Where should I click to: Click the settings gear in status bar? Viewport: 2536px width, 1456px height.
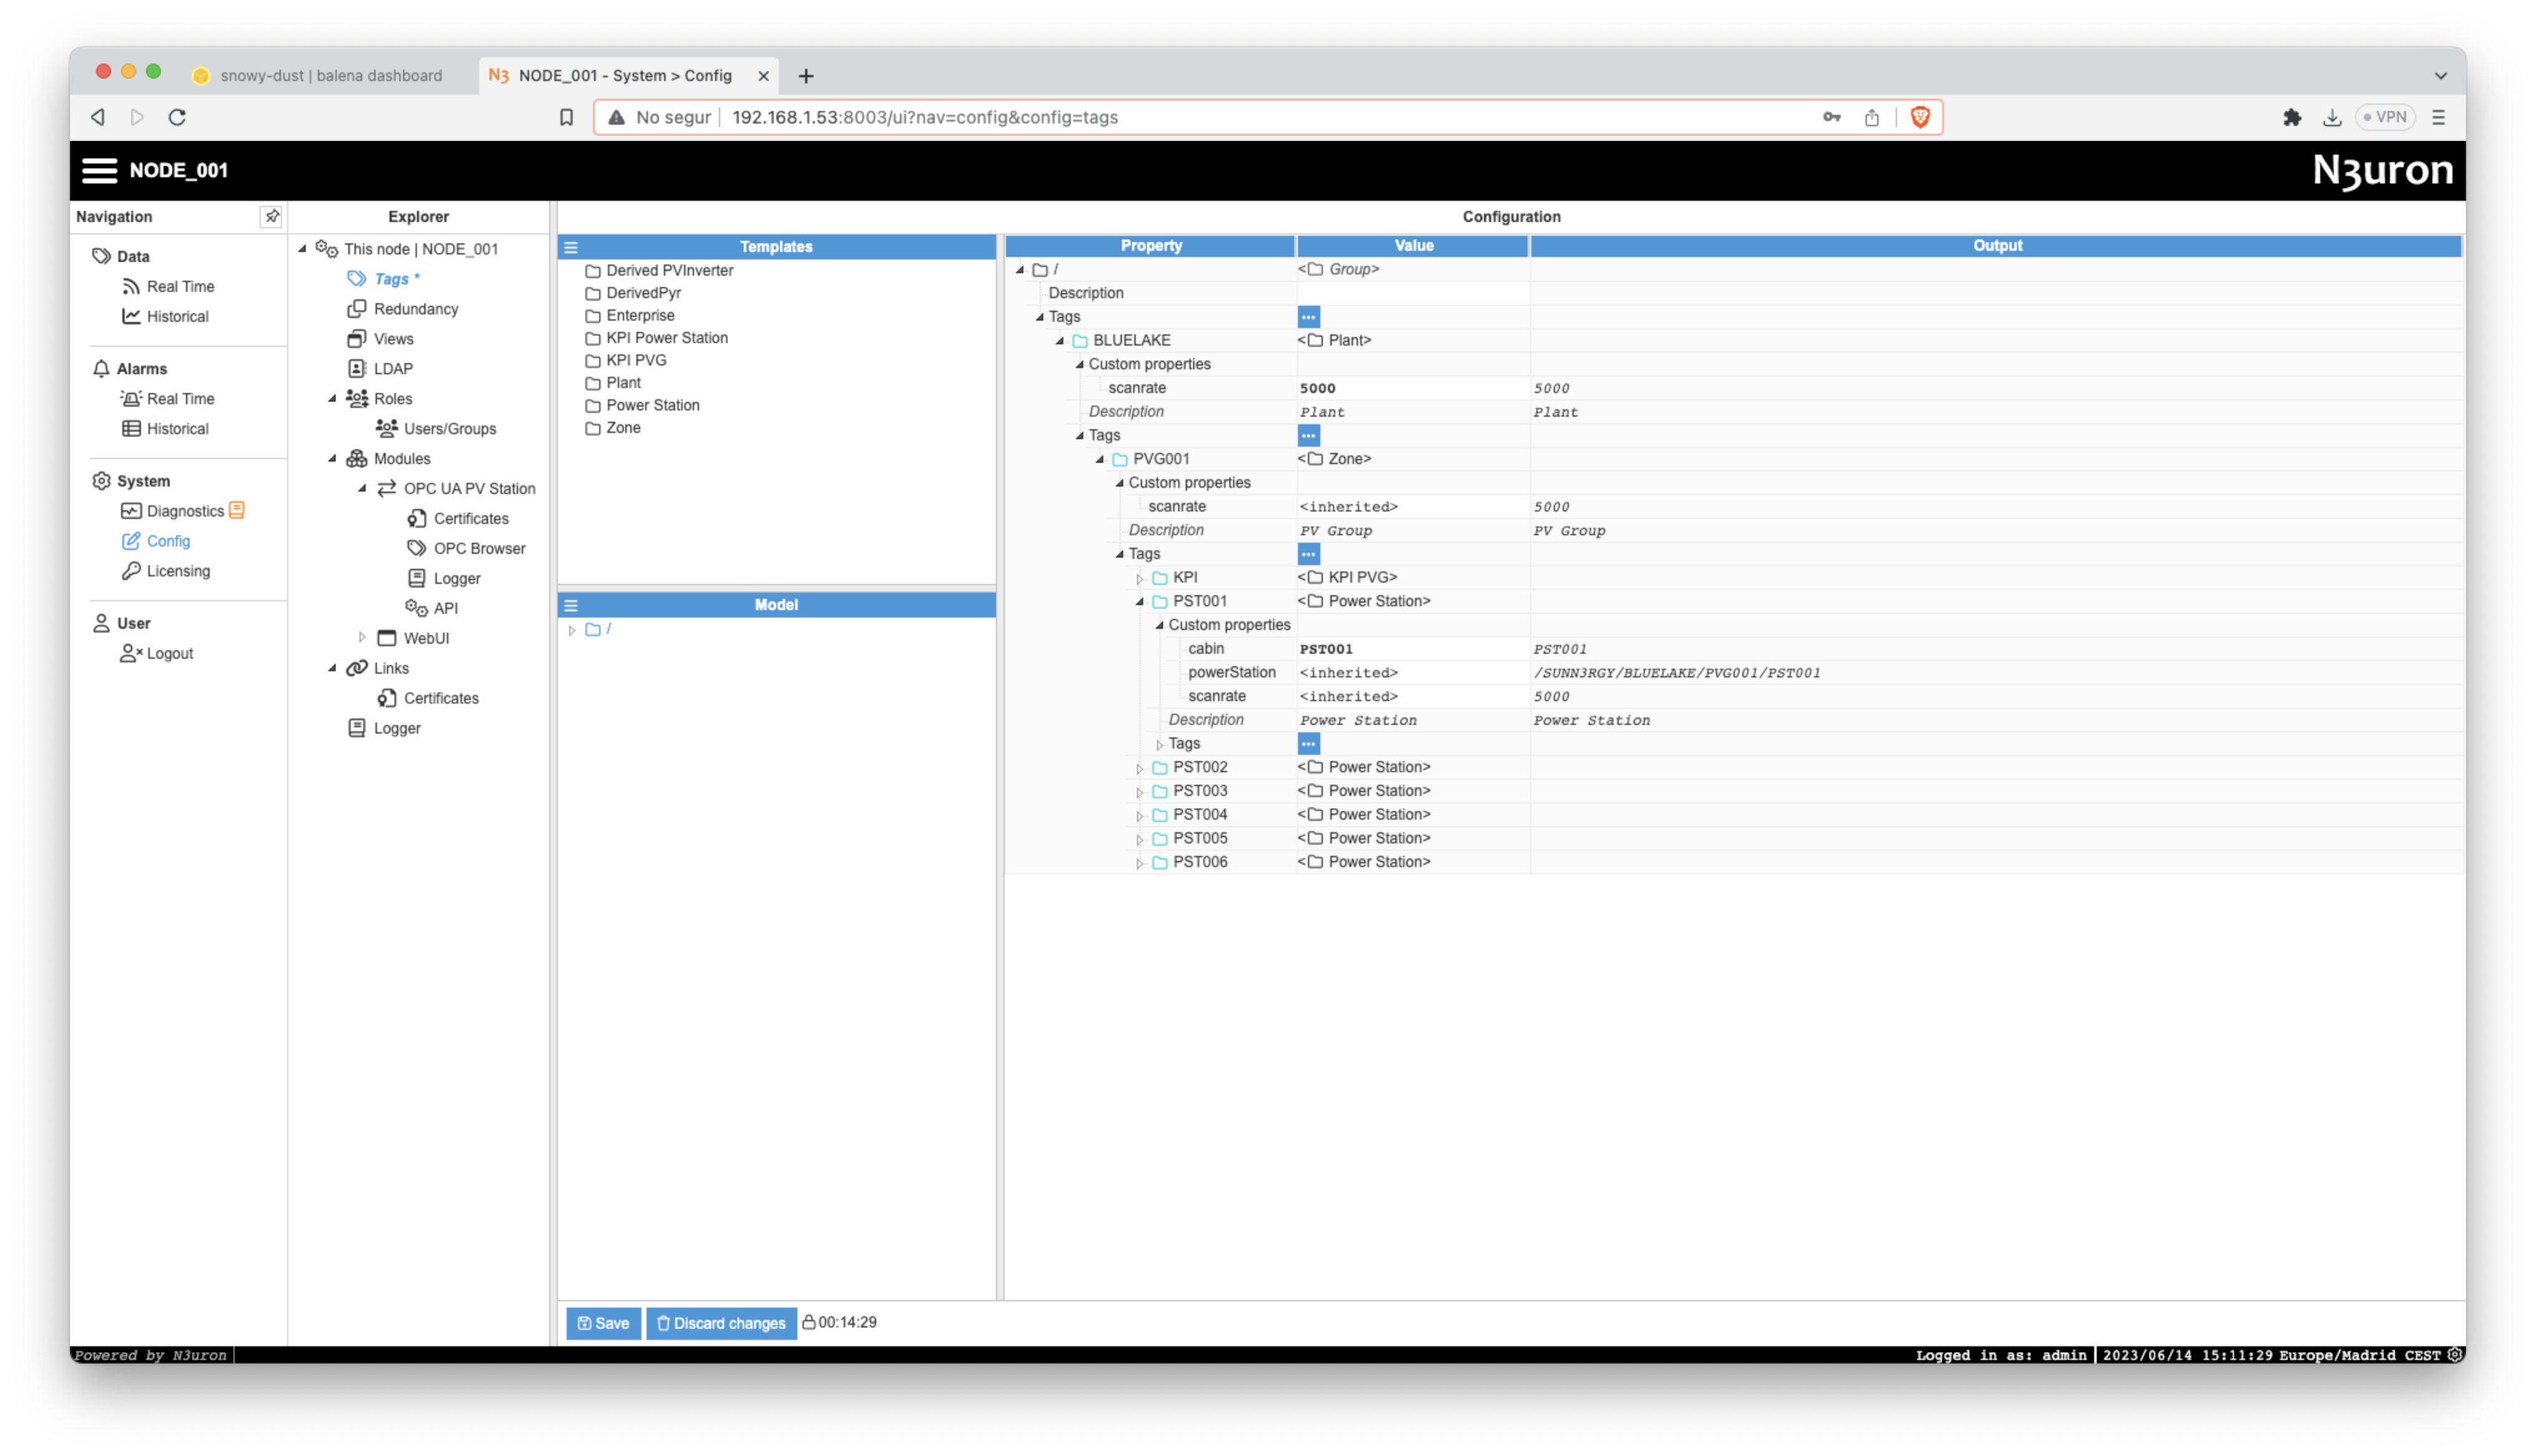2454,1355
